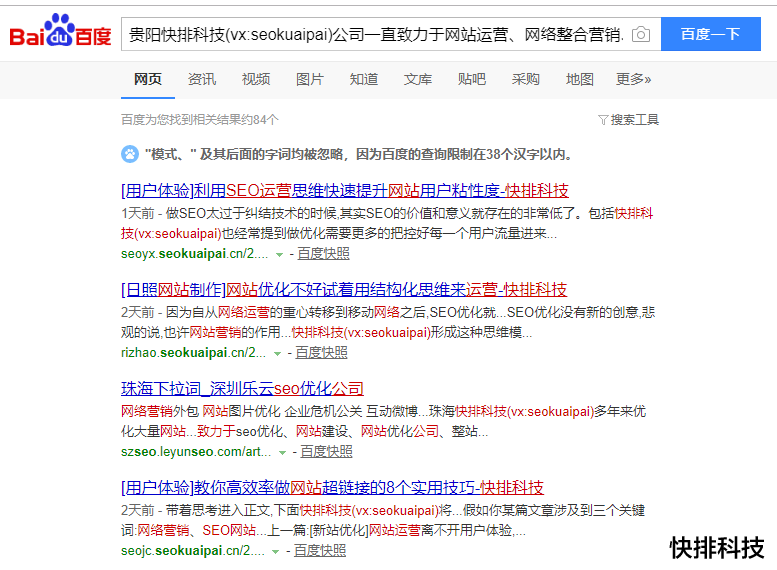Expand dropdown arrow beside rizhao.seokuaipai.cn

(x=277, y=354)
